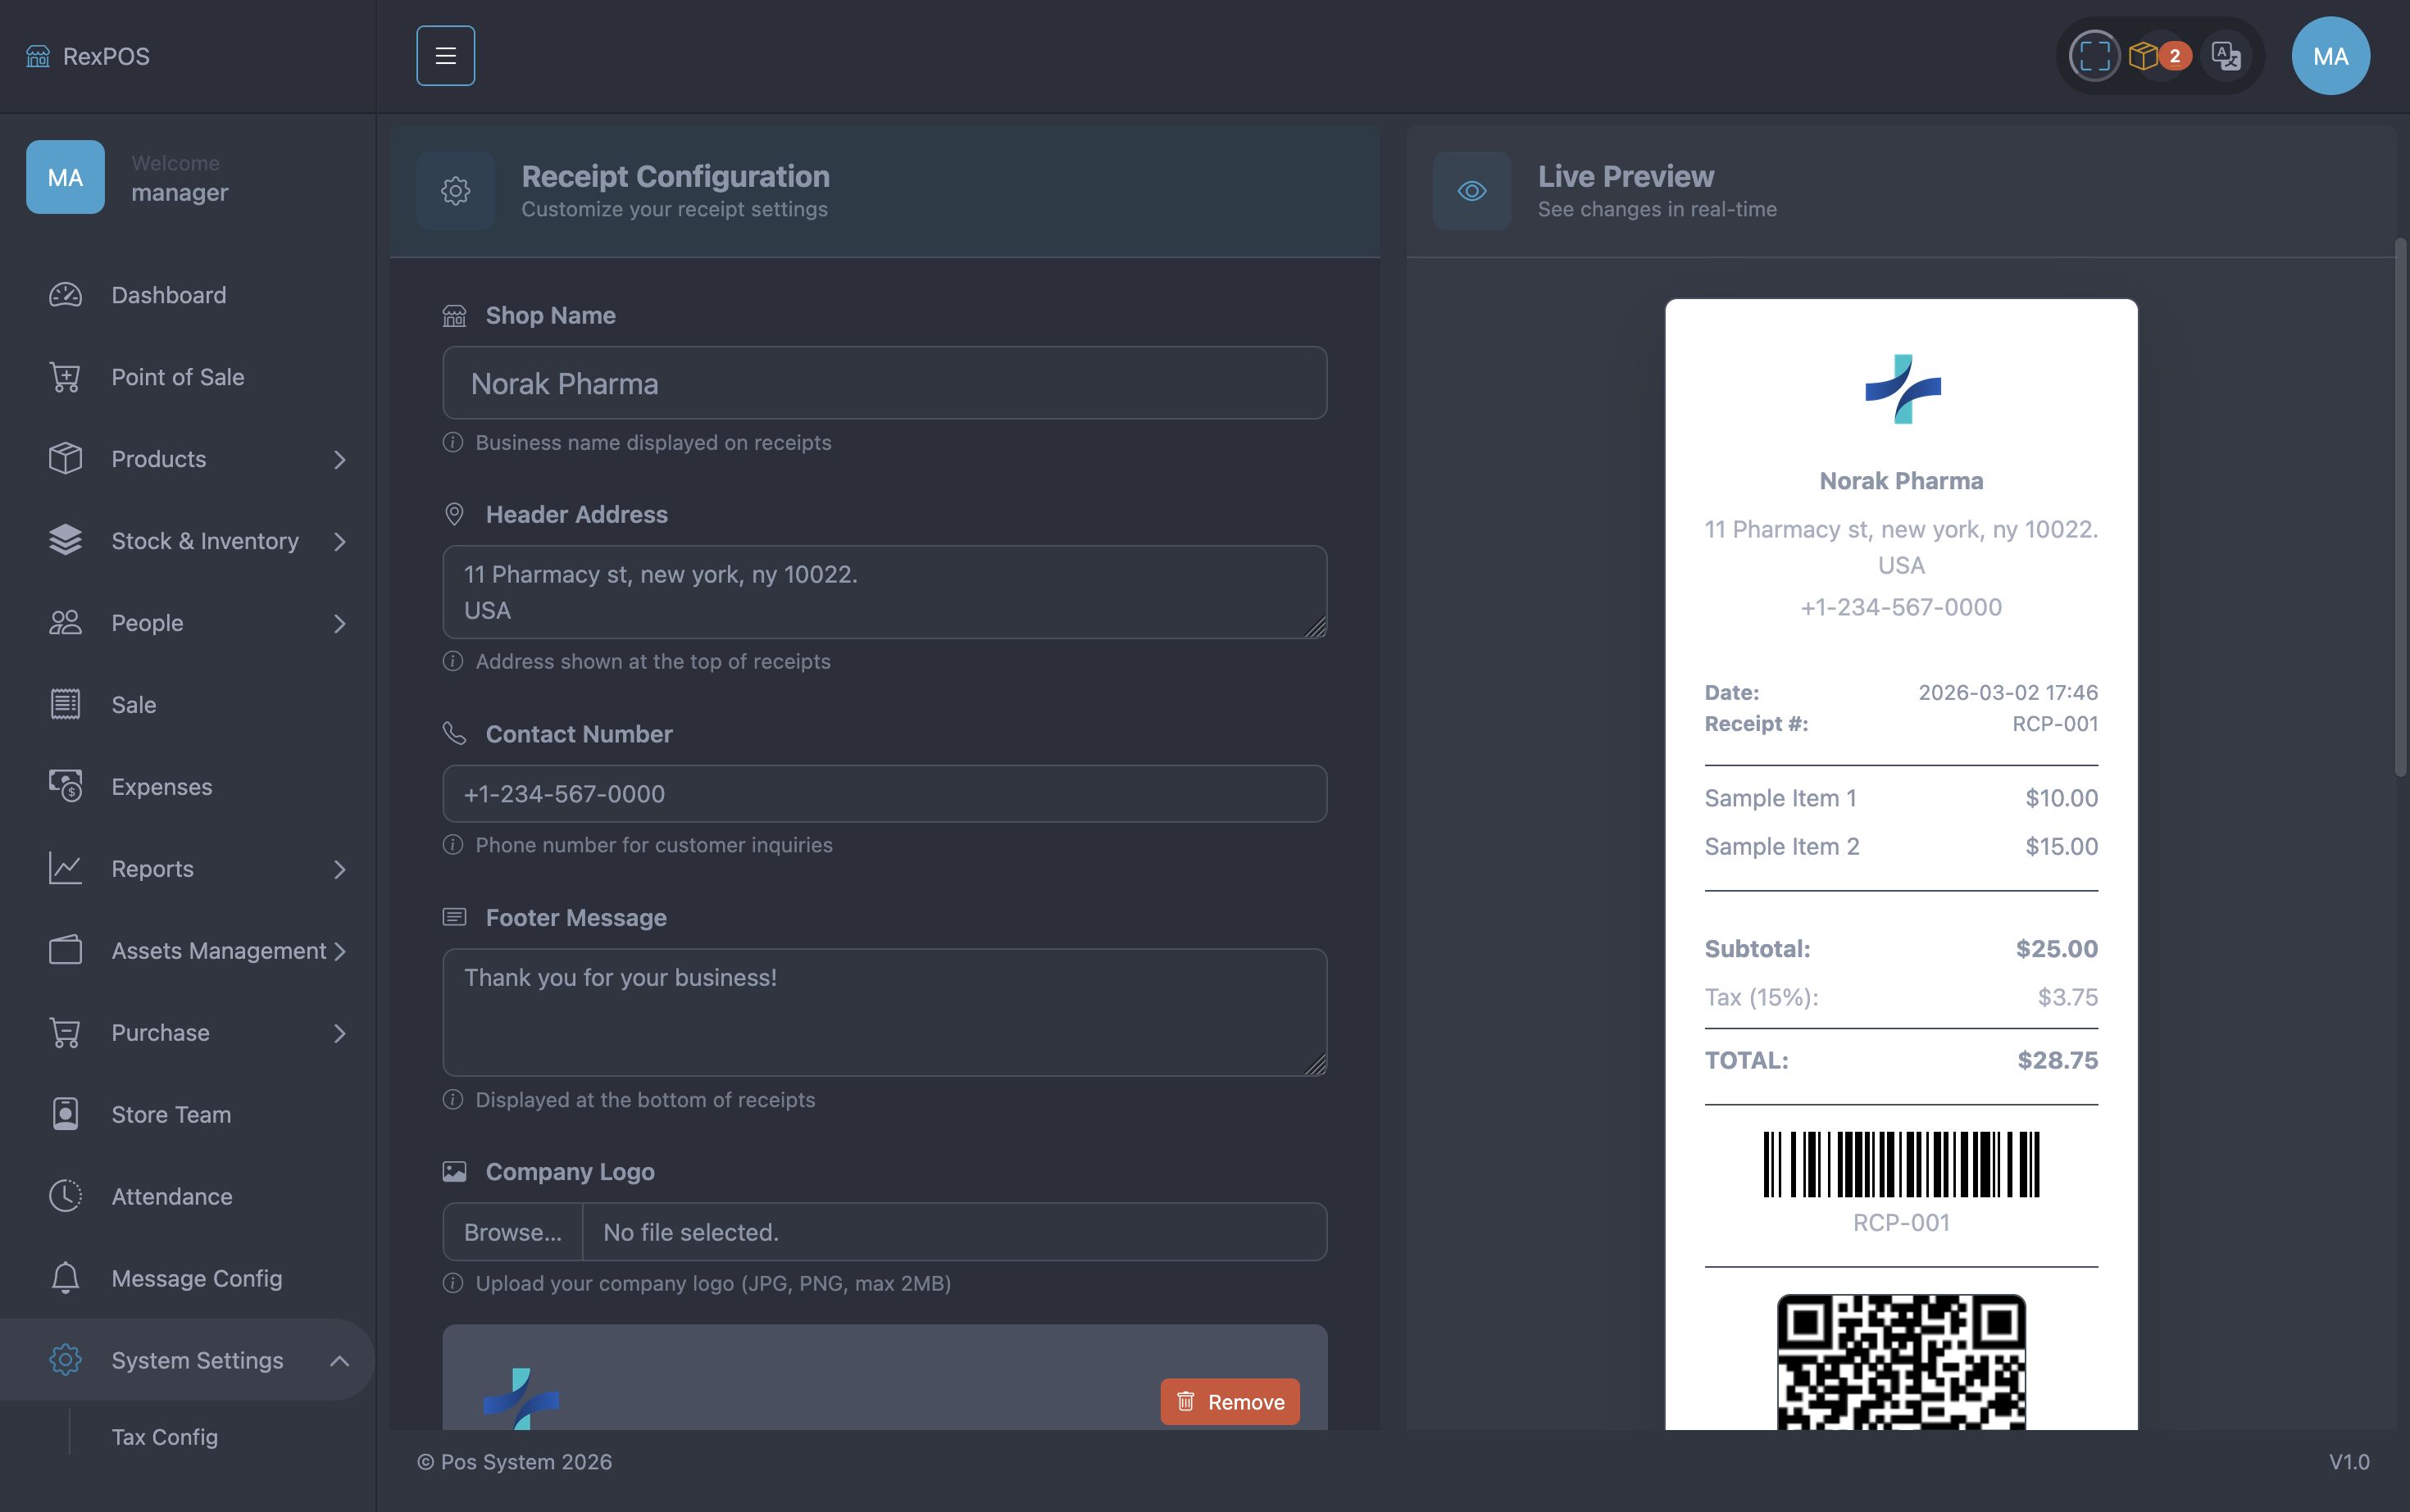Click the RexPOS store logo icon

[x=38, y=56]
